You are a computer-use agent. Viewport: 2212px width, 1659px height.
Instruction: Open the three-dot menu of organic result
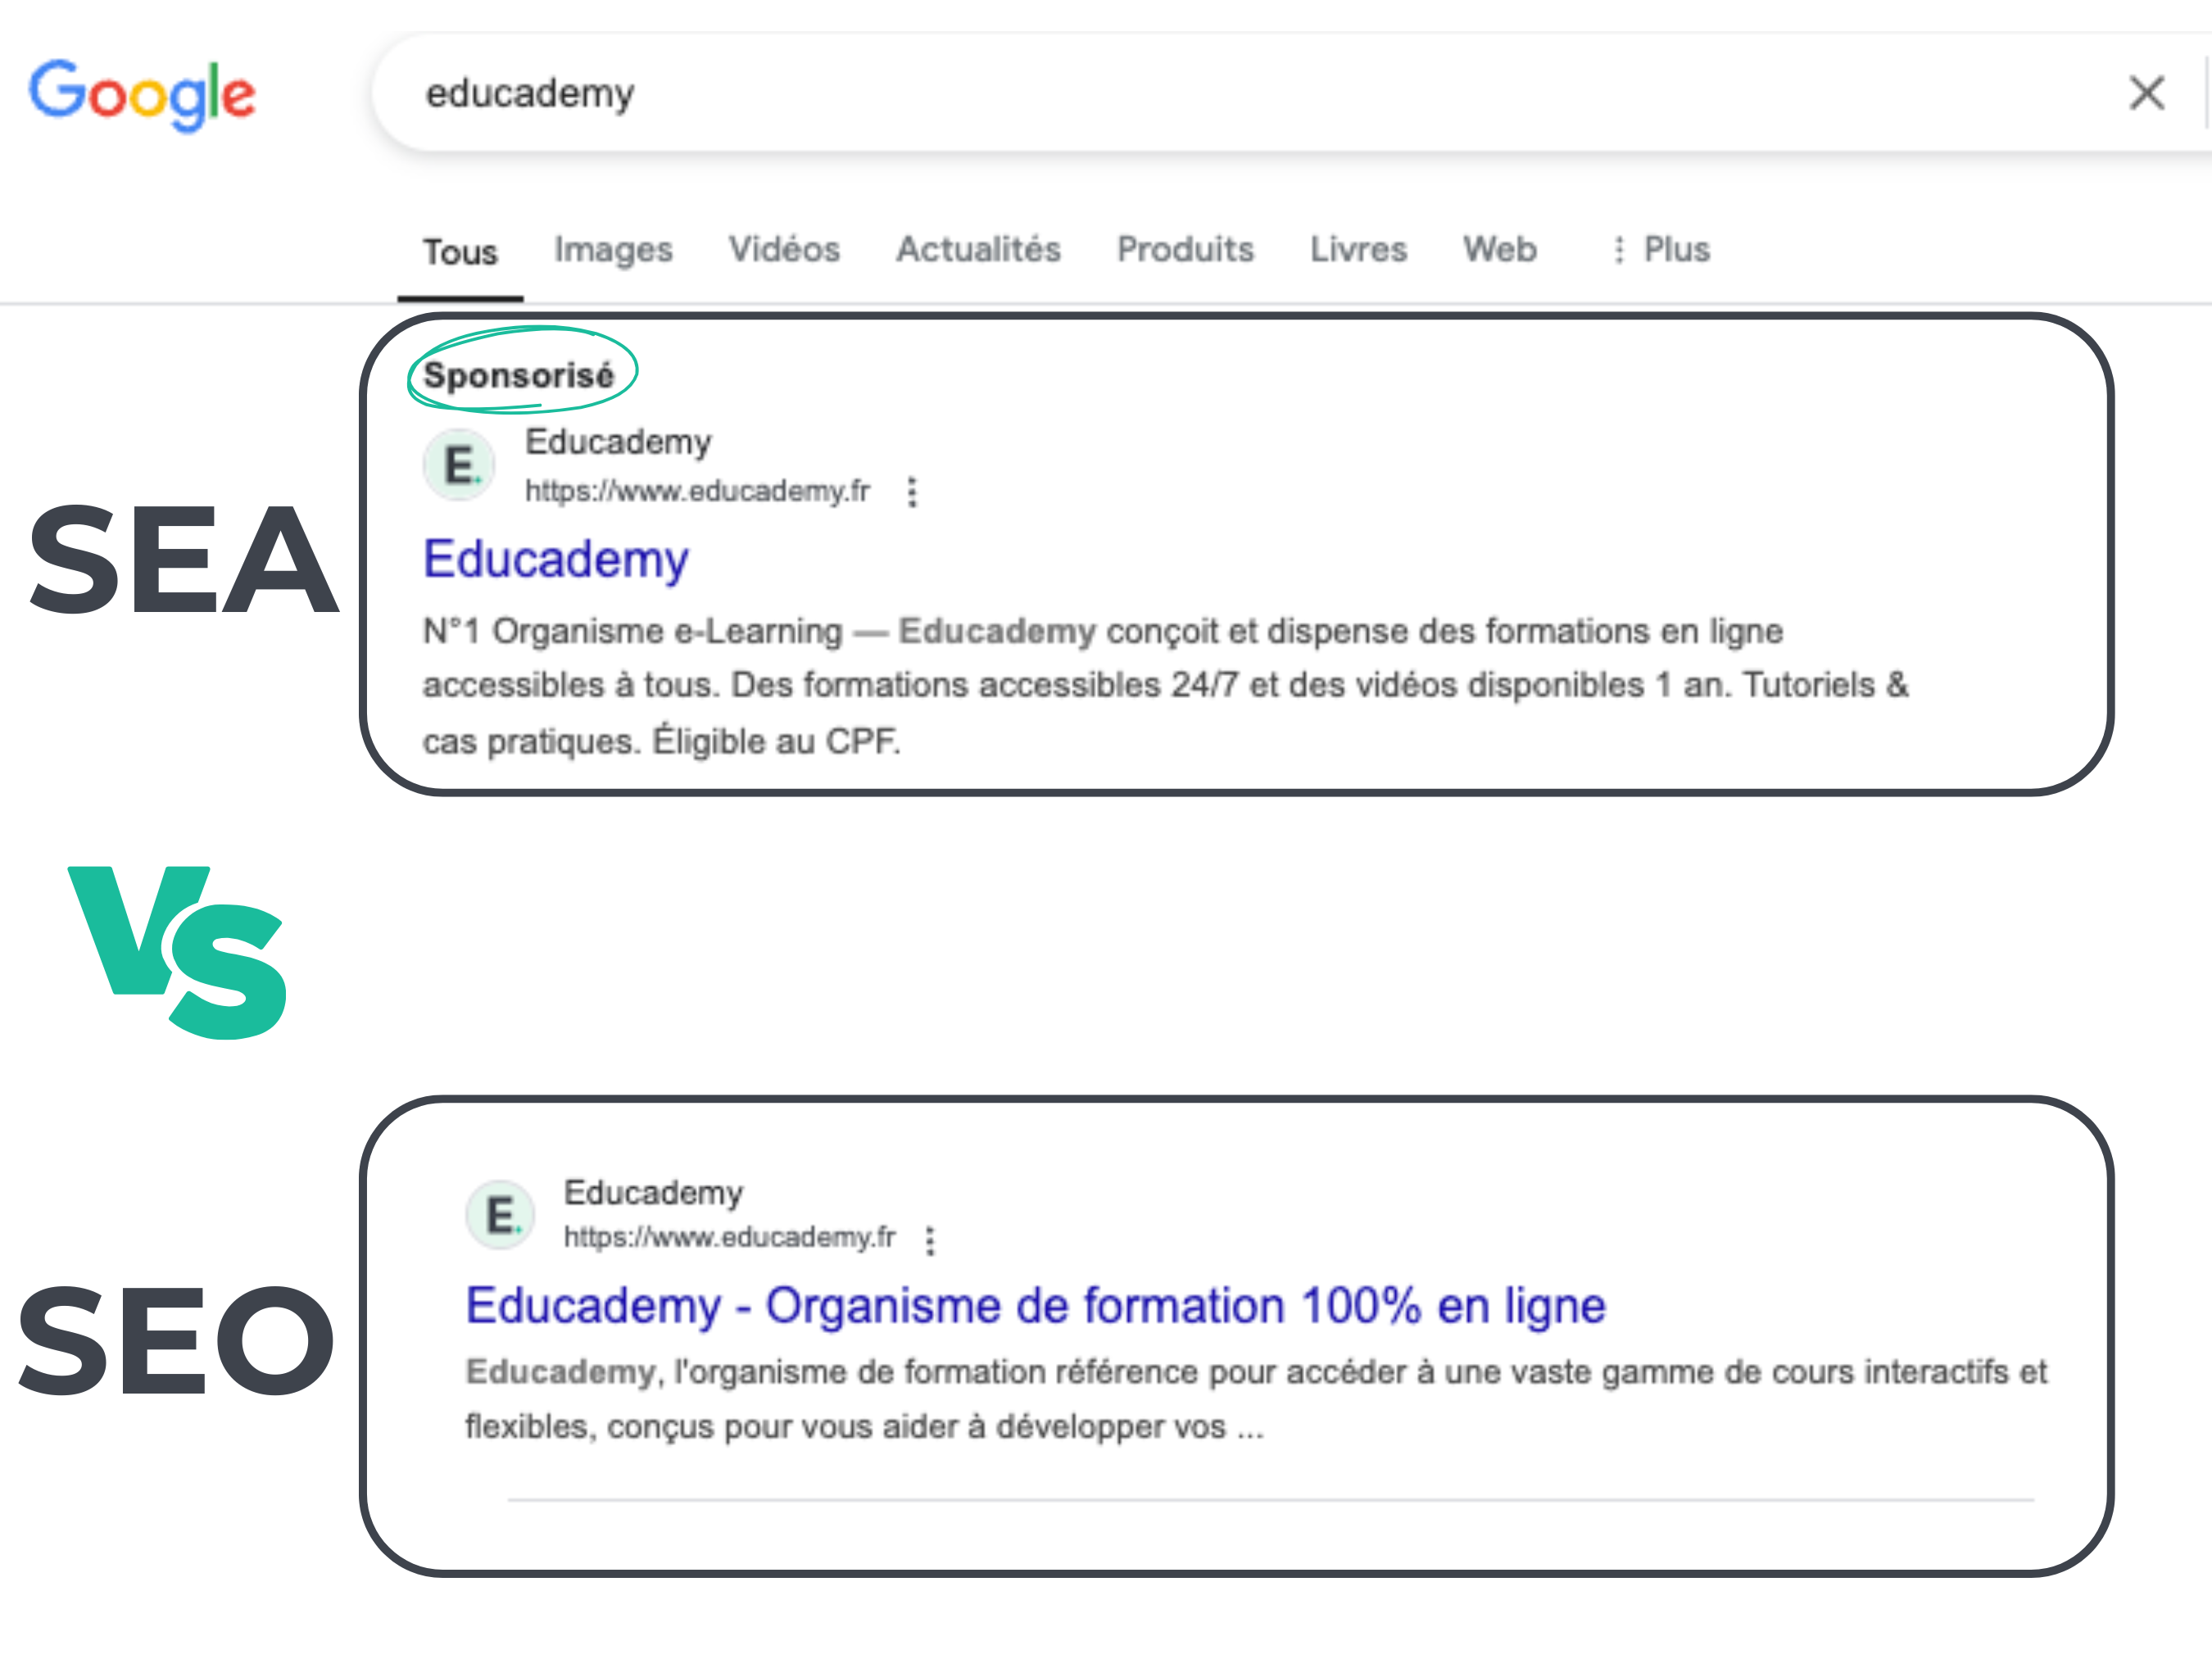[x=930, y=1240]
